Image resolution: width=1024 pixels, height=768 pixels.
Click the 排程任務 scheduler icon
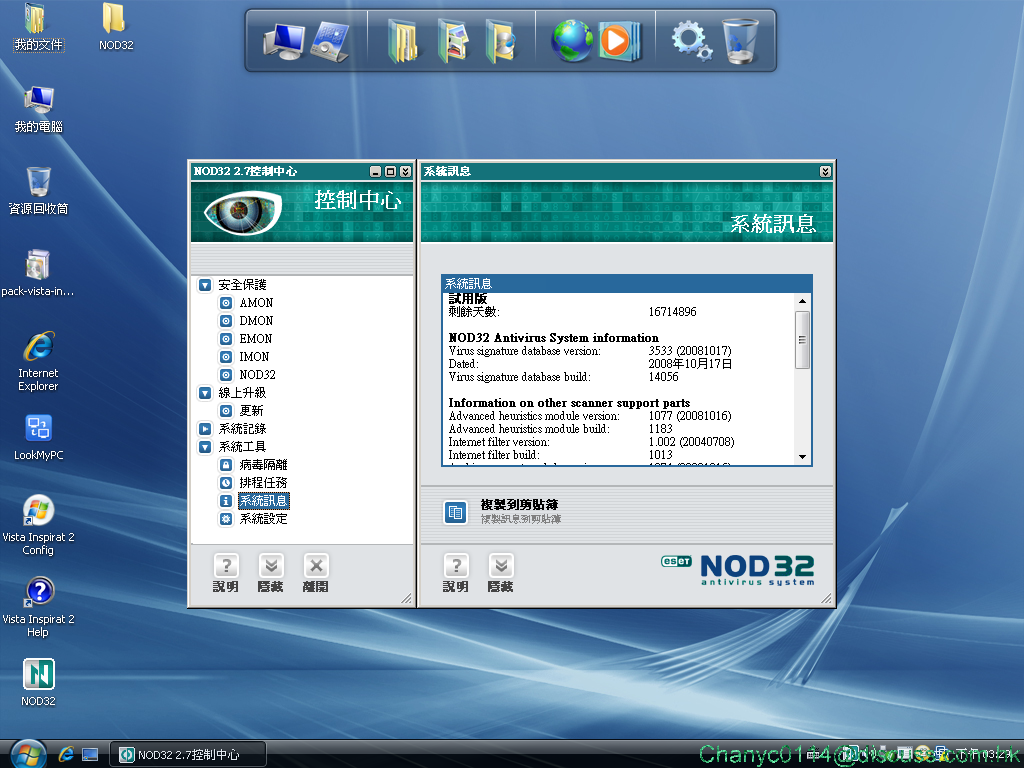225,483
